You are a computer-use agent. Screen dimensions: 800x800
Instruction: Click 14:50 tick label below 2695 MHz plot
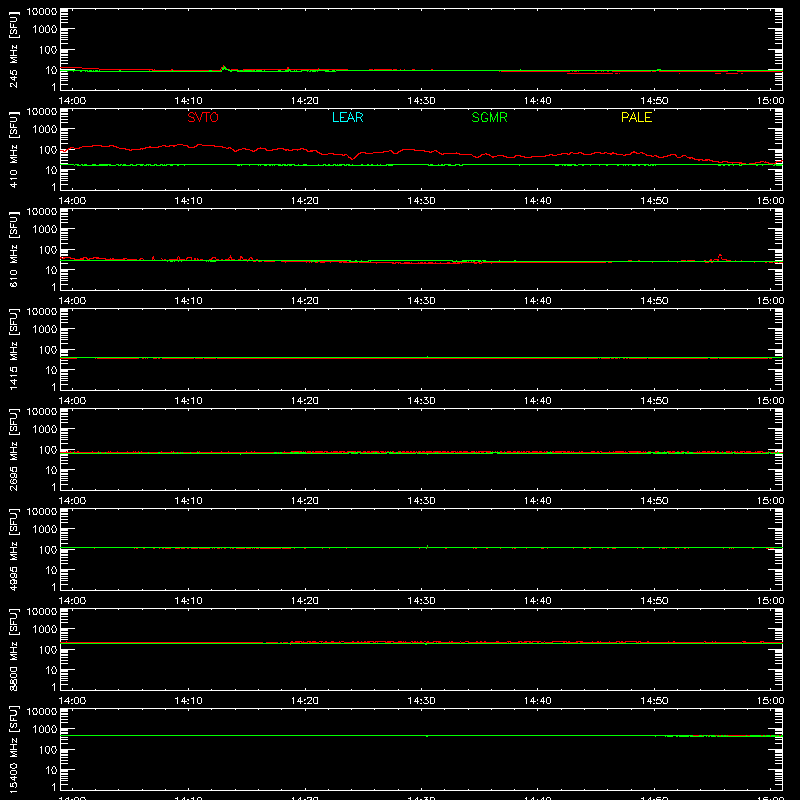coord(654,501)
